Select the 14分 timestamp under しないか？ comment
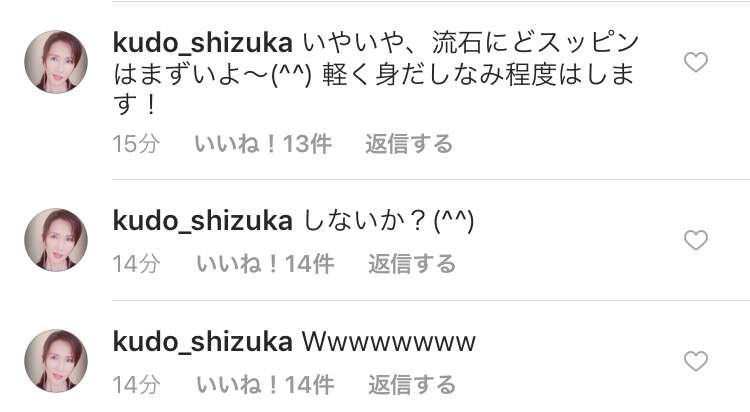The image size is (750, 412). point(136,264)
